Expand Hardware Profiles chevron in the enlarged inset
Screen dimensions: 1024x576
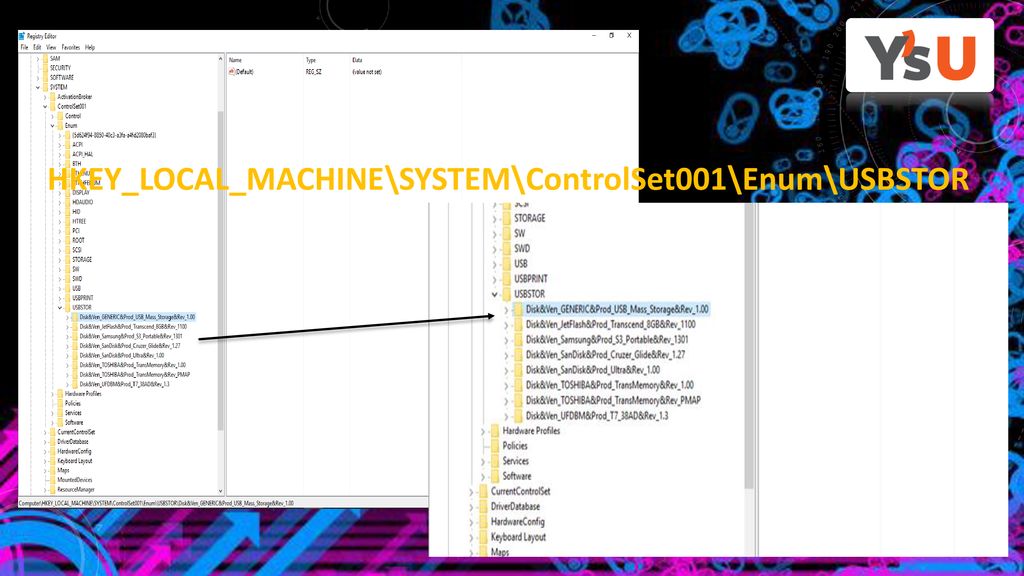(x=483, y=432)
